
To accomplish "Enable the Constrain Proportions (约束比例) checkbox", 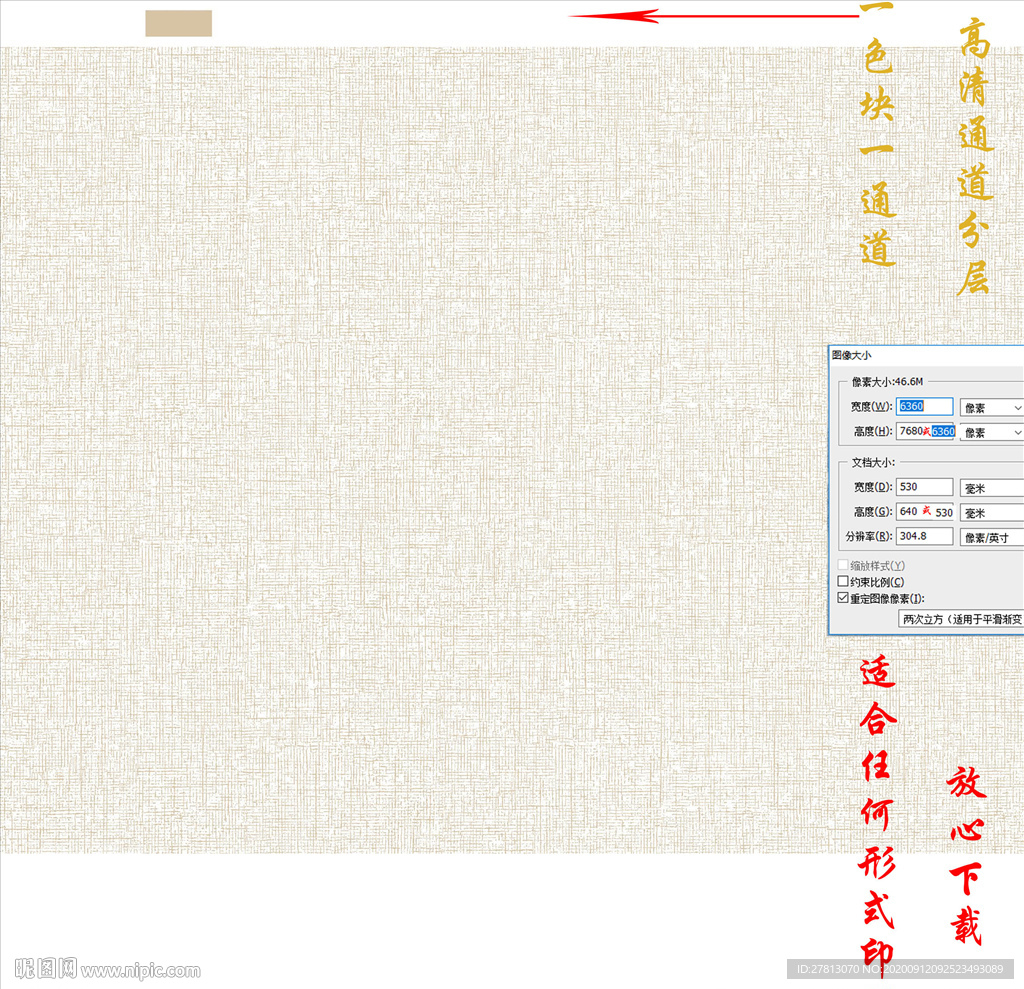I will [843, 581].
